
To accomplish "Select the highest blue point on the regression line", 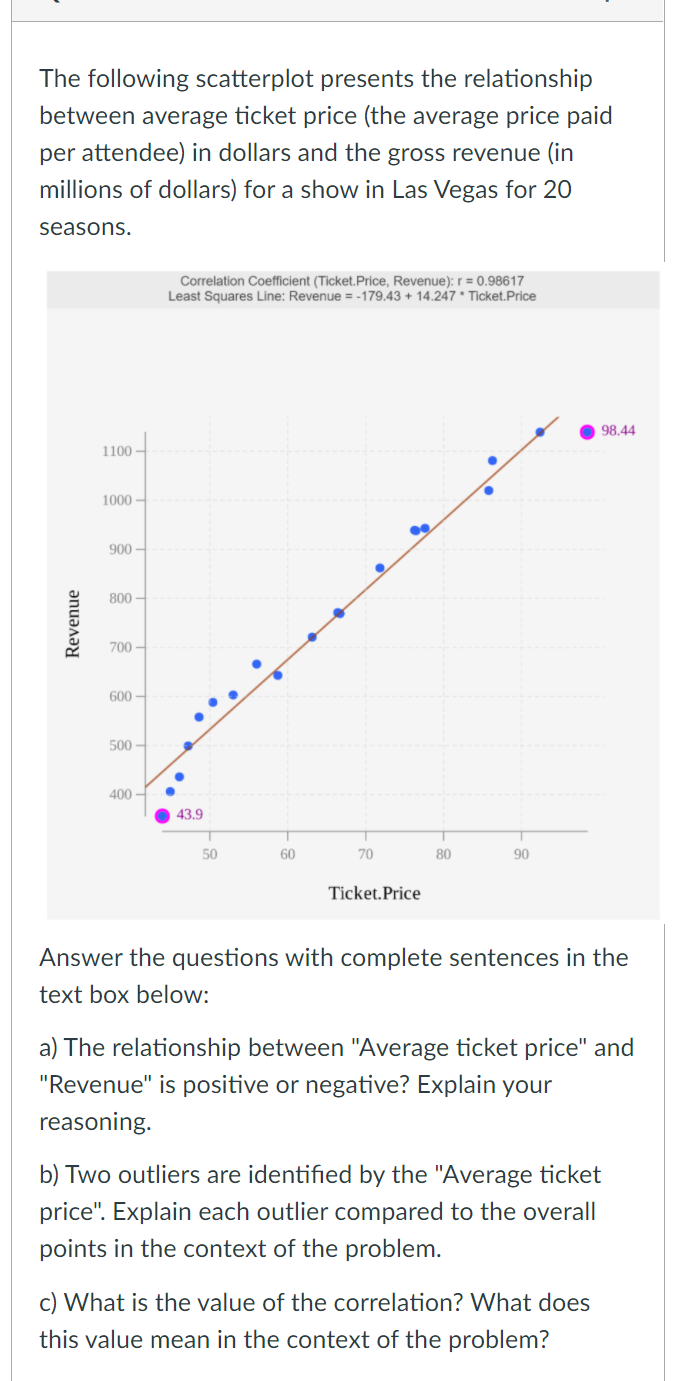I will coord(540,432).
